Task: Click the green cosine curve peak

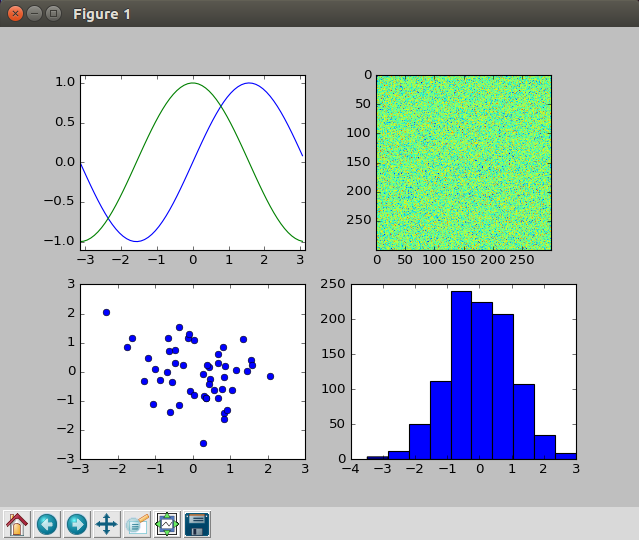Action: 193,84
